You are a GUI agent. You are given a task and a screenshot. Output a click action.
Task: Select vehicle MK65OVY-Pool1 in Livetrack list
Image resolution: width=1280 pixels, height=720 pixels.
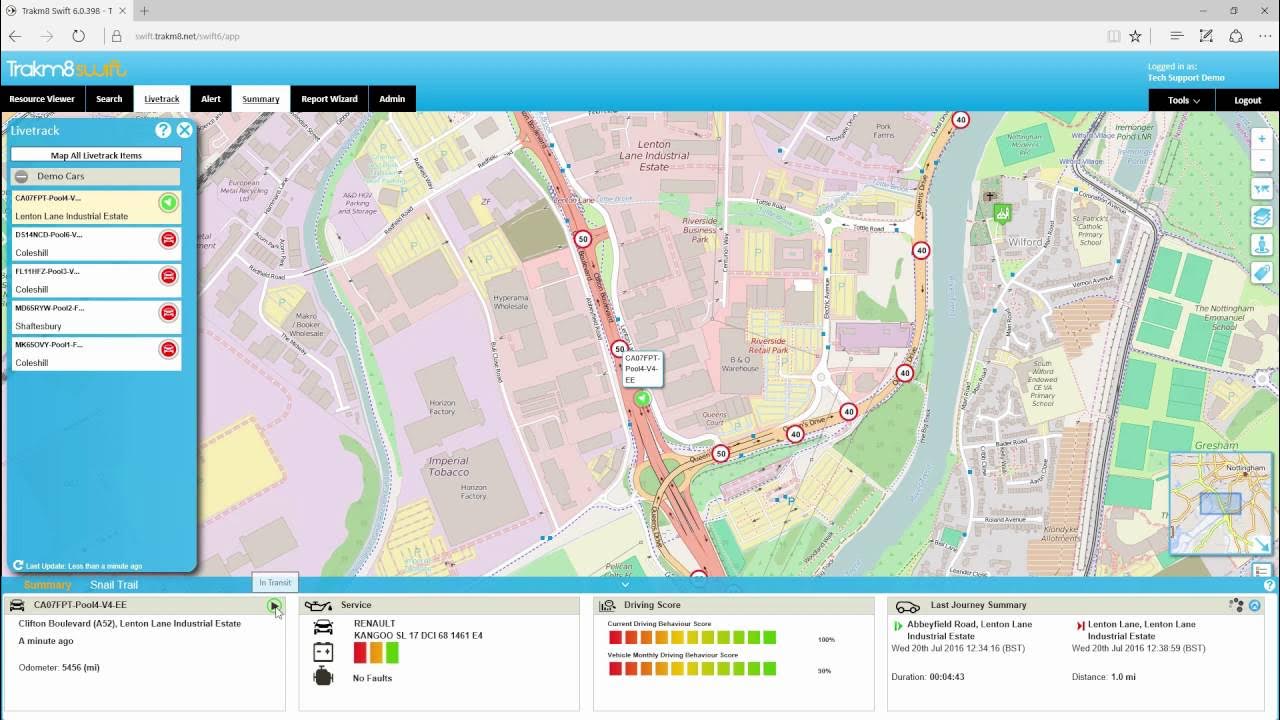(96, 354)
